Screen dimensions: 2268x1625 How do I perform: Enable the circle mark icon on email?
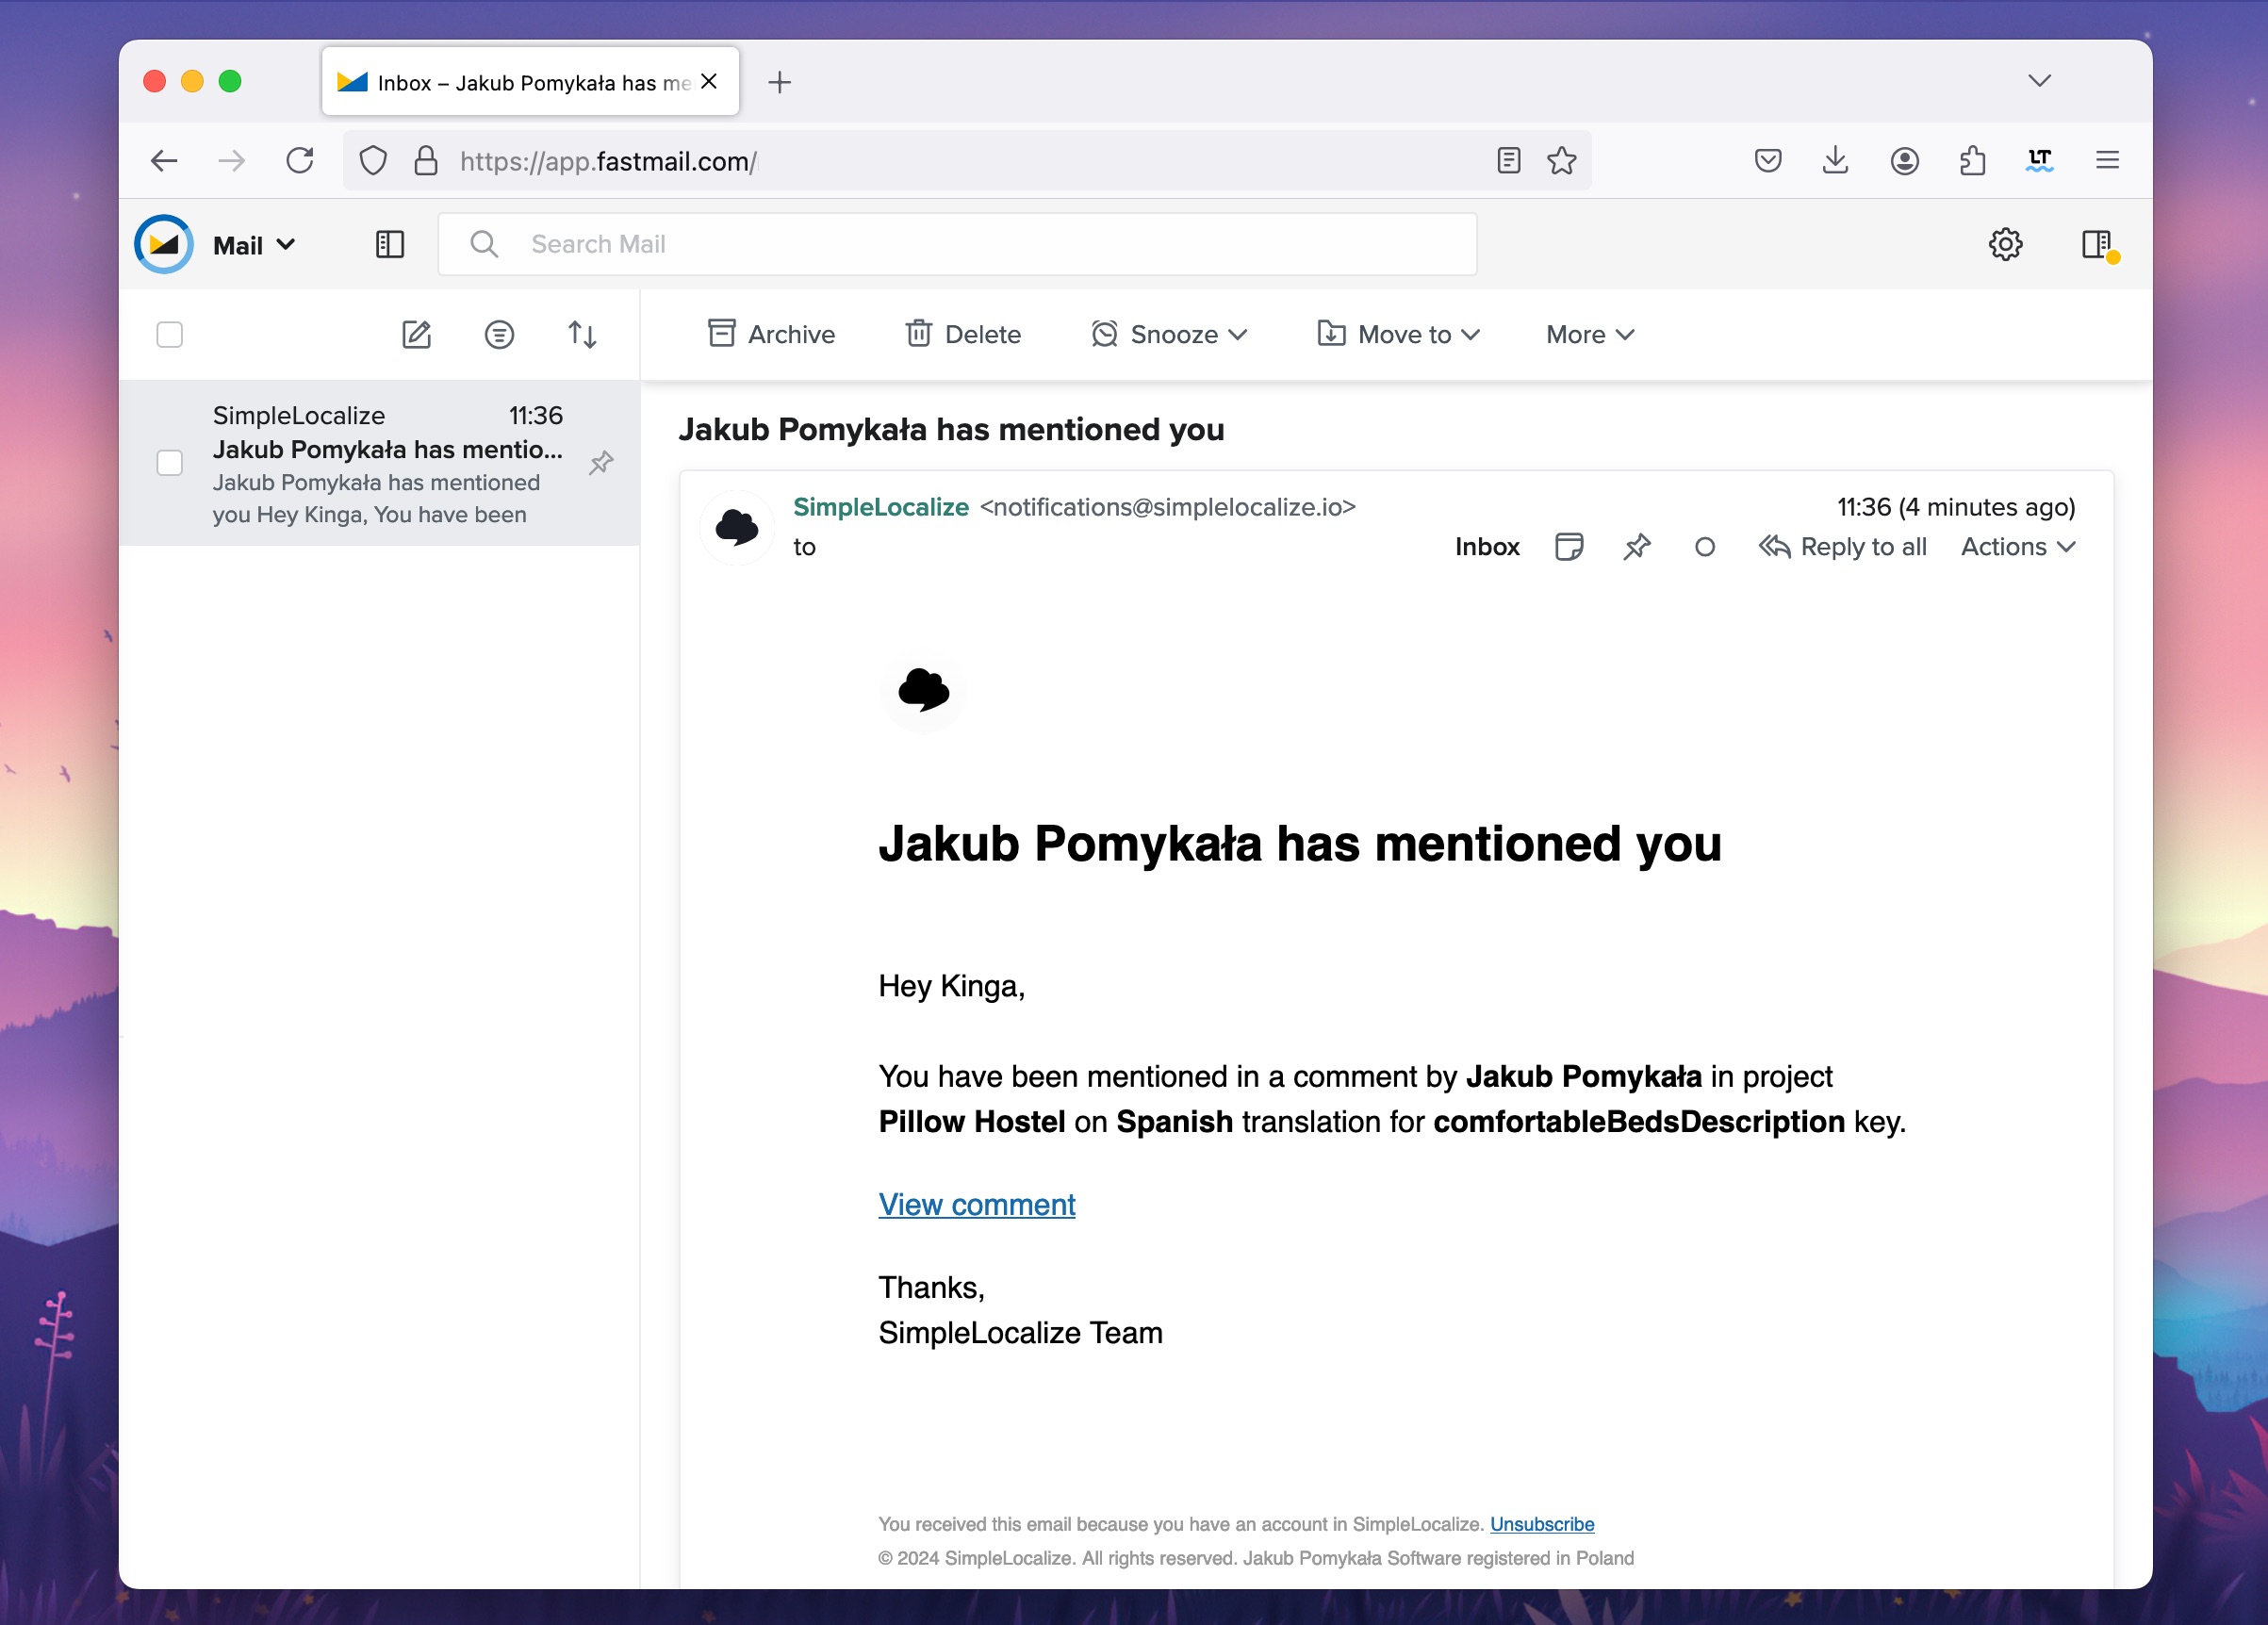click(x=1701, y=547)
